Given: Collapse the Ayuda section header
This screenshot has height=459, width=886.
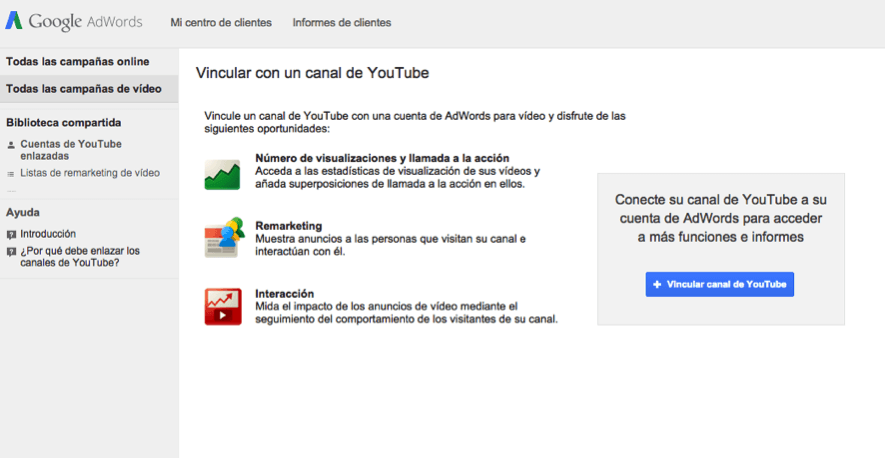Looking at the screenshot, I should 23,213.
